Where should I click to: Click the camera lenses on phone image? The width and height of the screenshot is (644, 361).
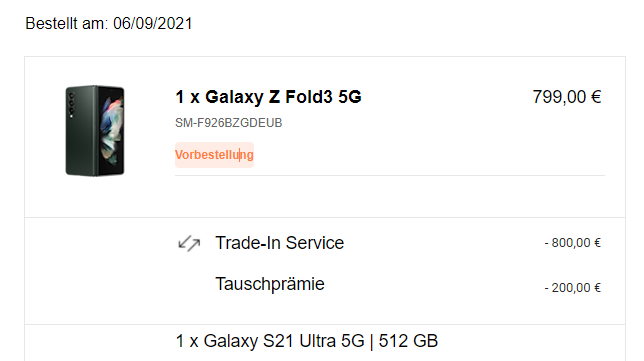71,105
